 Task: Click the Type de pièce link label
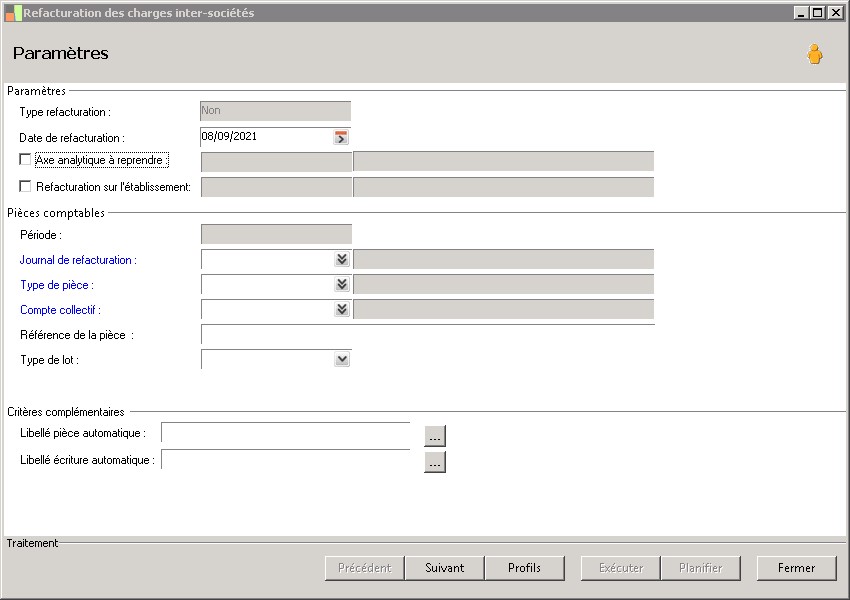pyautogui.click(x=57, y=285)
